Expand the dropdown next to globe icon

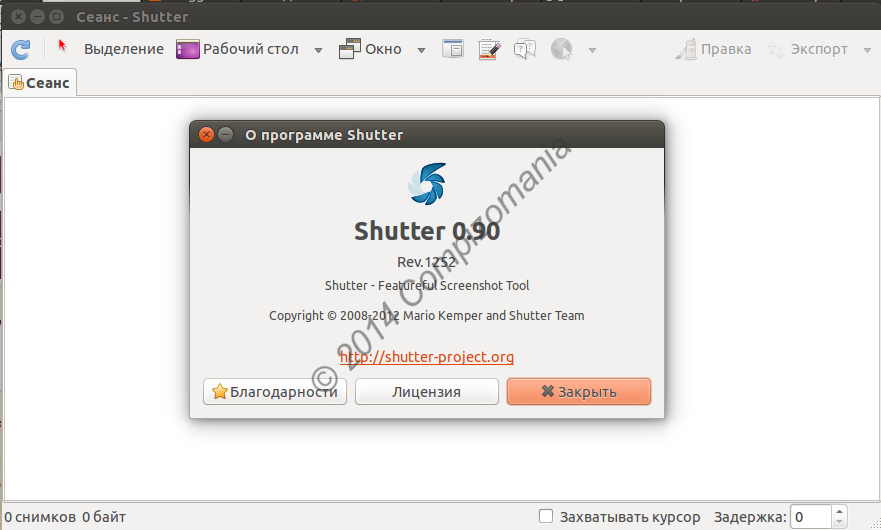point(592,50)
